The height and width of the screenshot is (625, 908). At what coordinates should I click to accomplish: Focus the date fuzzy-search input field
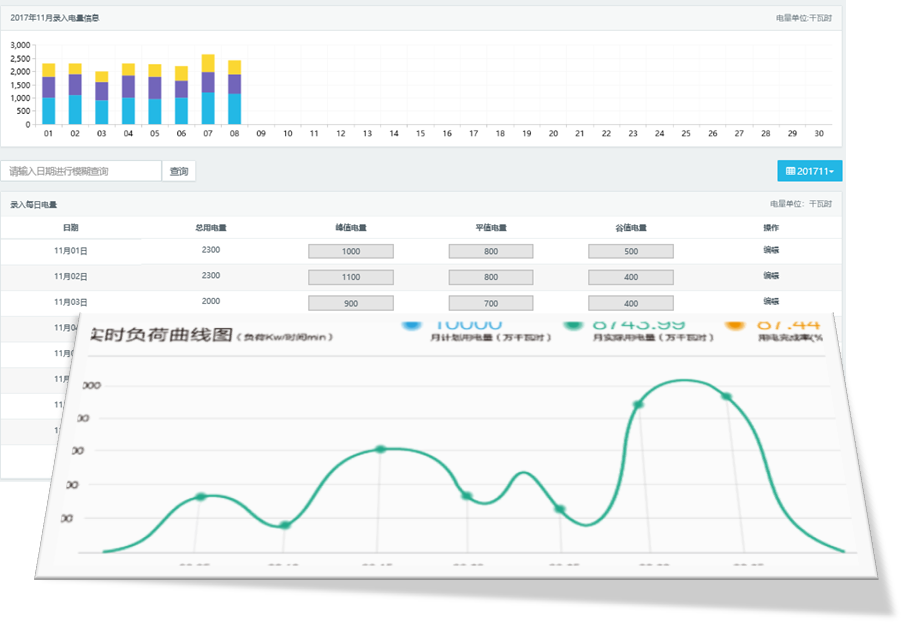click(x=81, y=171)
